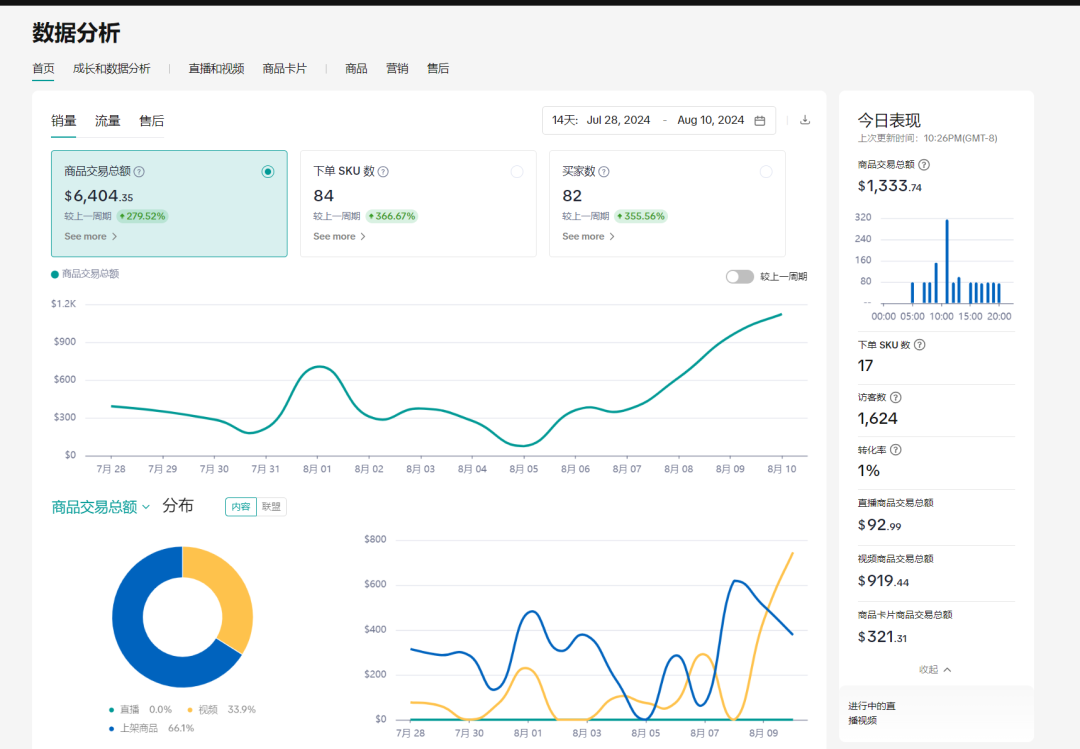This screenshot has width=1080, height=749.
Task: Click the calendar icon in date picker
Action: click(x=760, y=120)
